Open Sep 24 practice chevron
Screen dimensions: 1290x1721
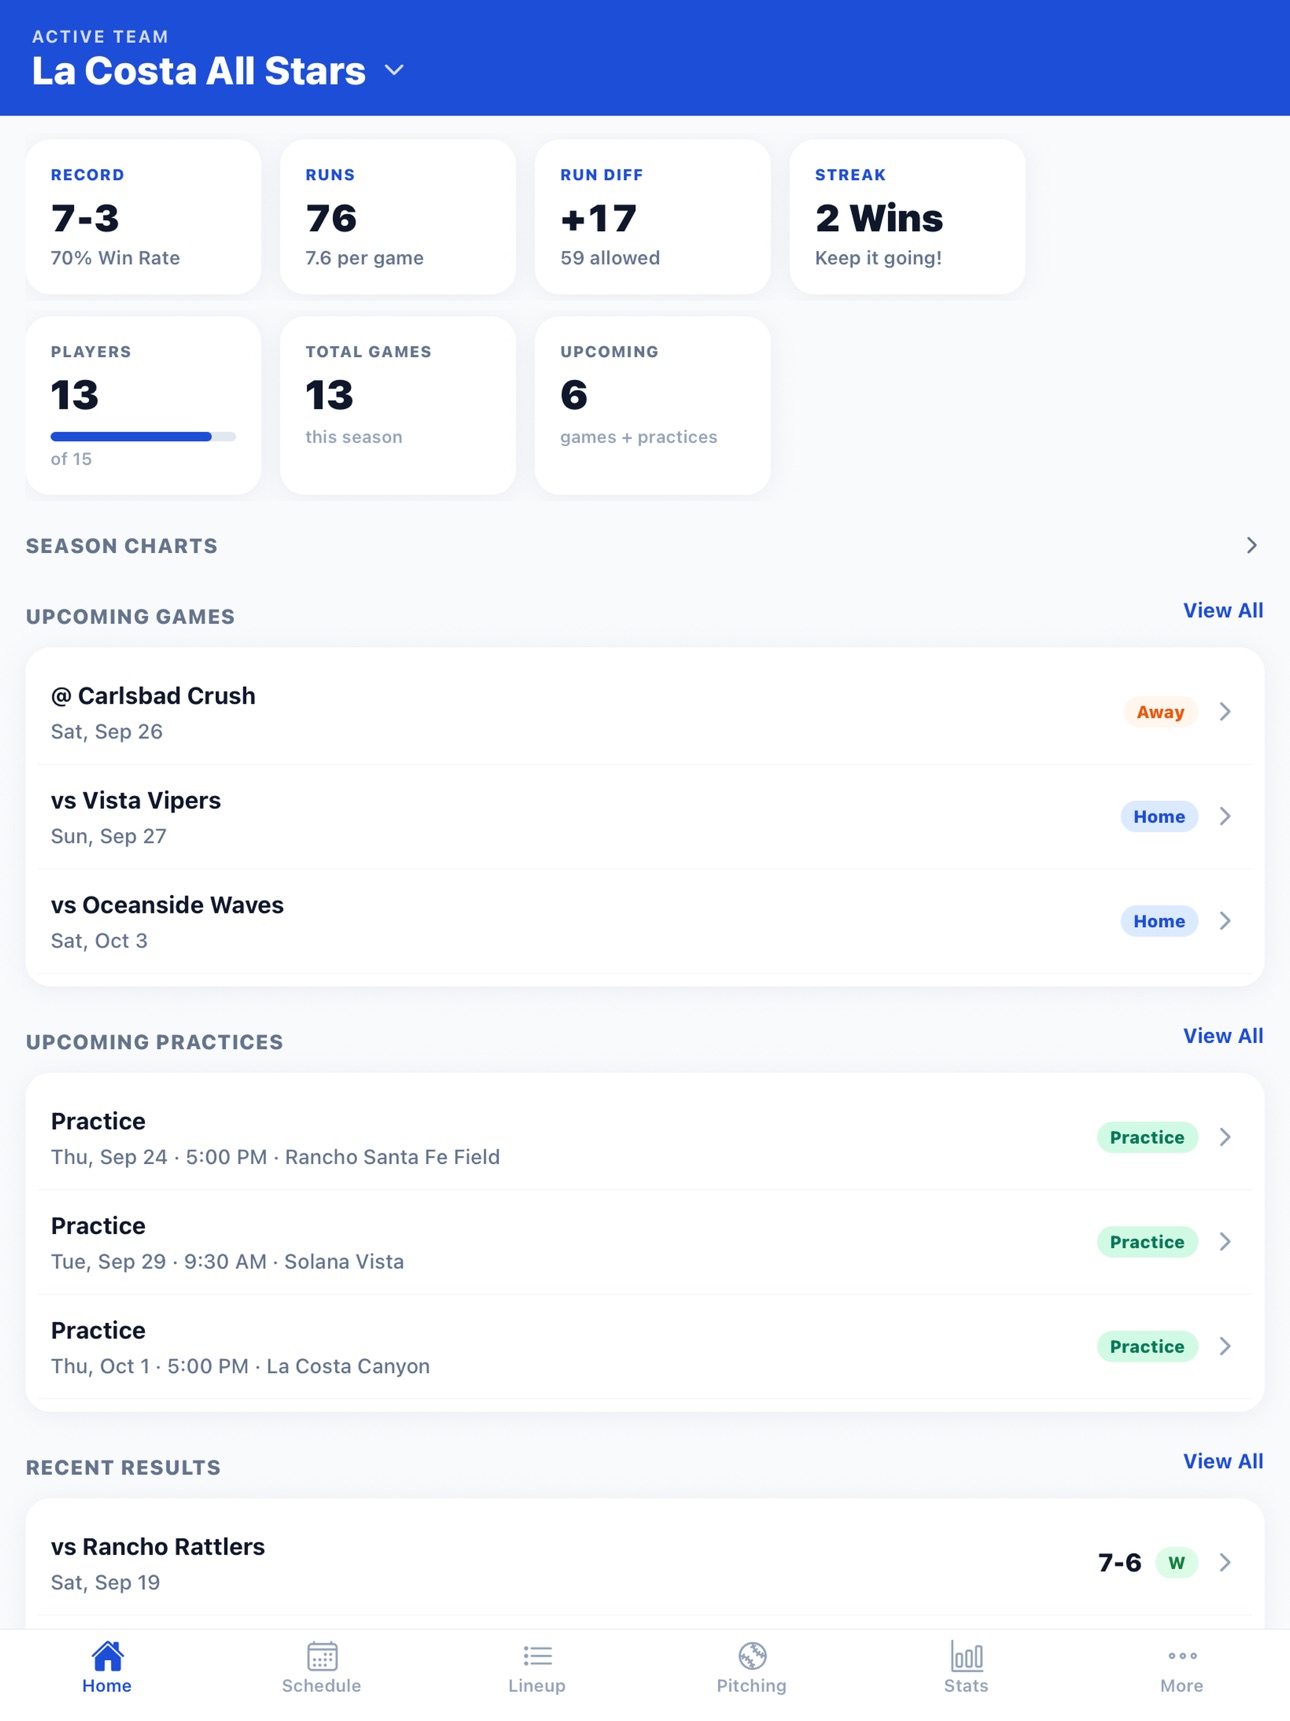click(x=1225, y=1137)
